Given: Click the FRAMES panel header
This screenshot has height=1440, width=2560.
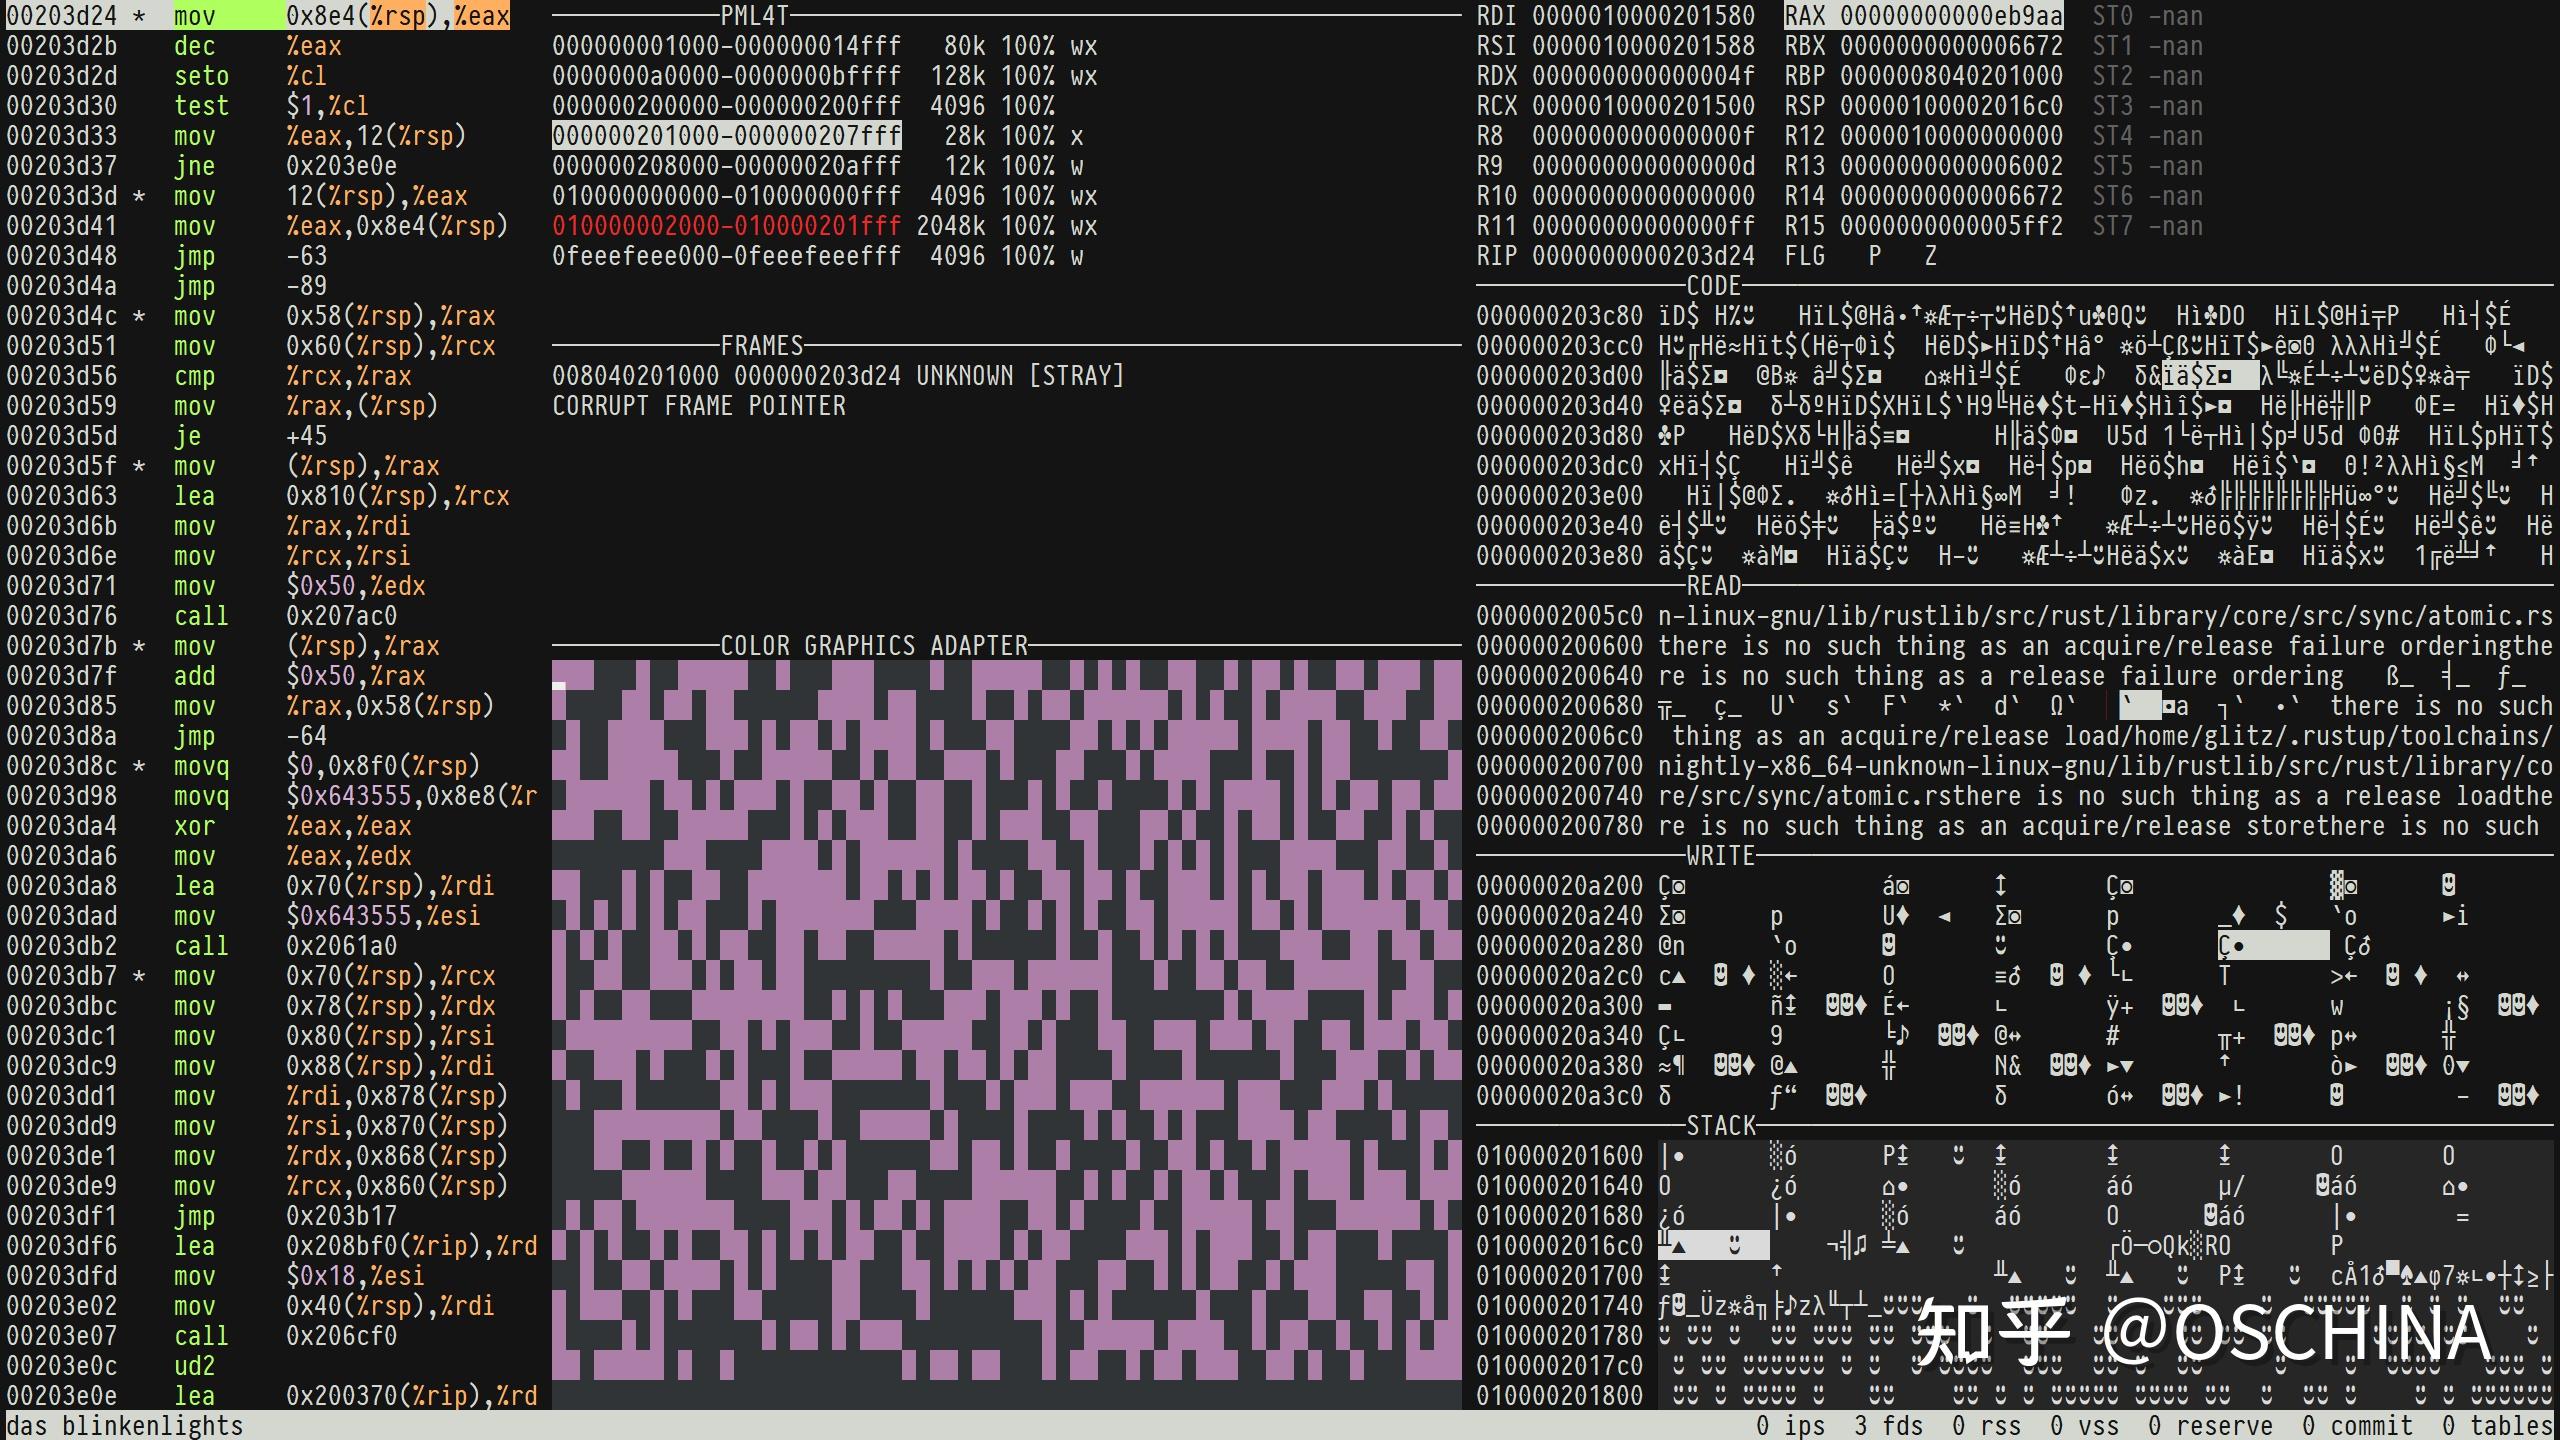Looking at the screenshot, I should click(762, 346).
